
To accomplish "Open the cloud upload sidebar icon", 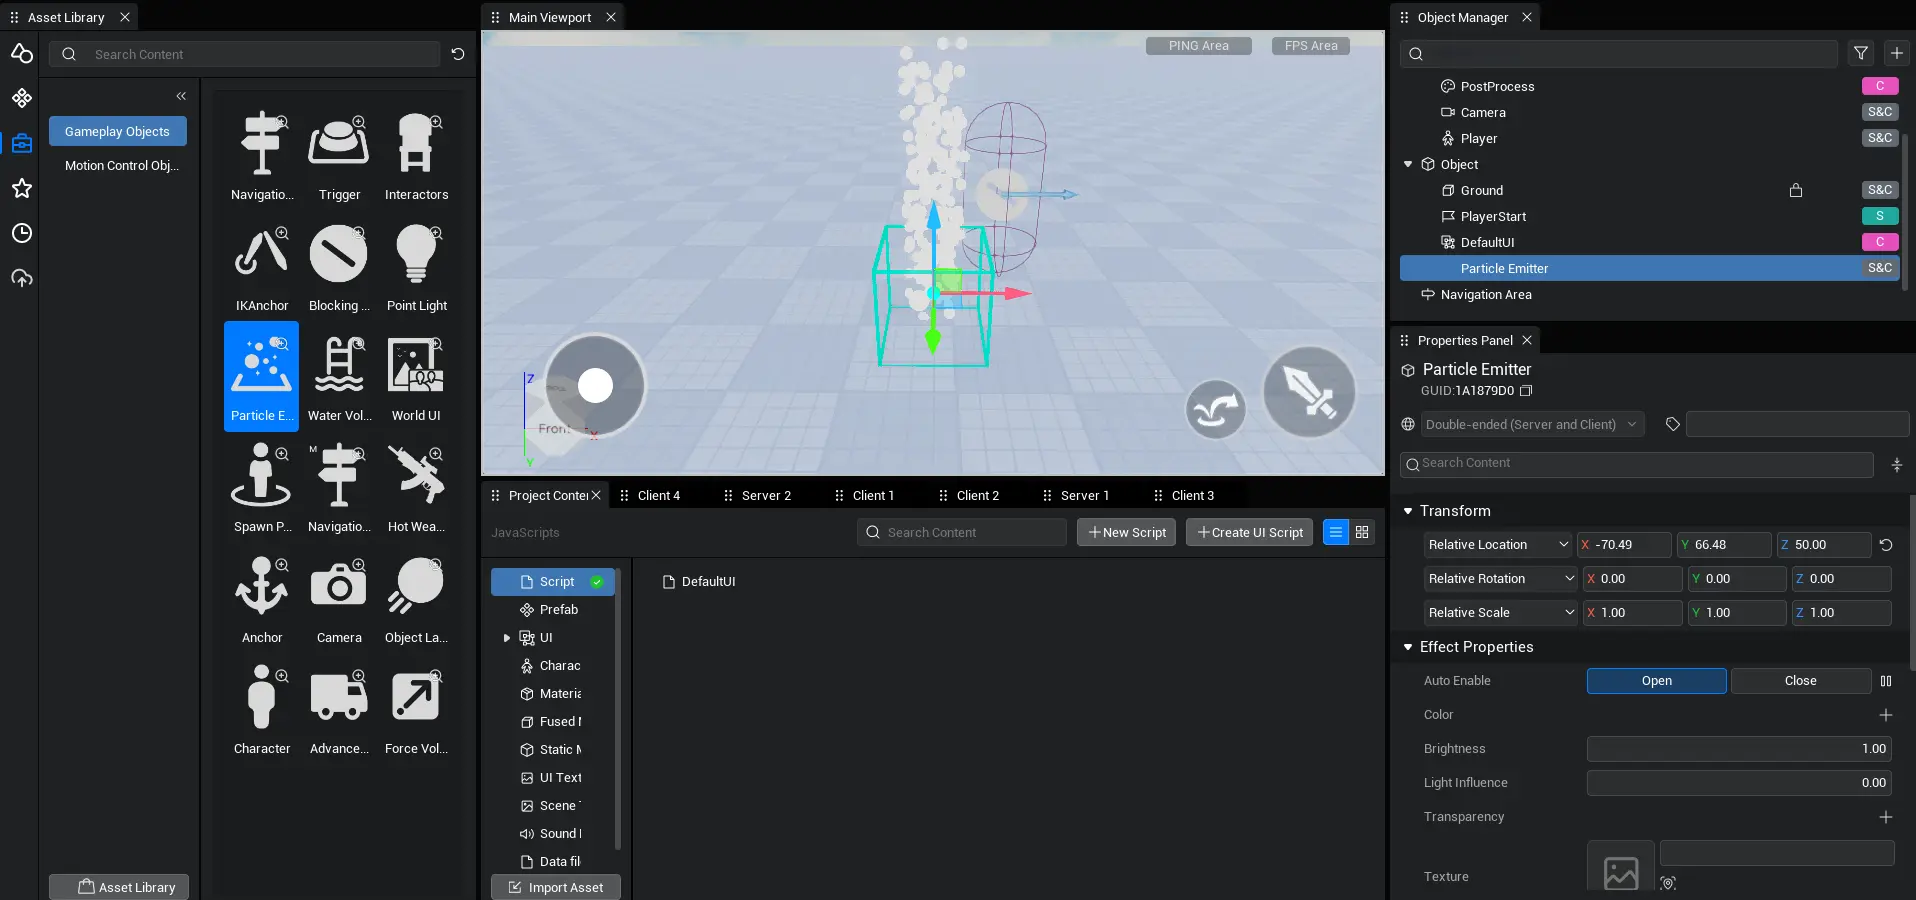I will point(22,278).
